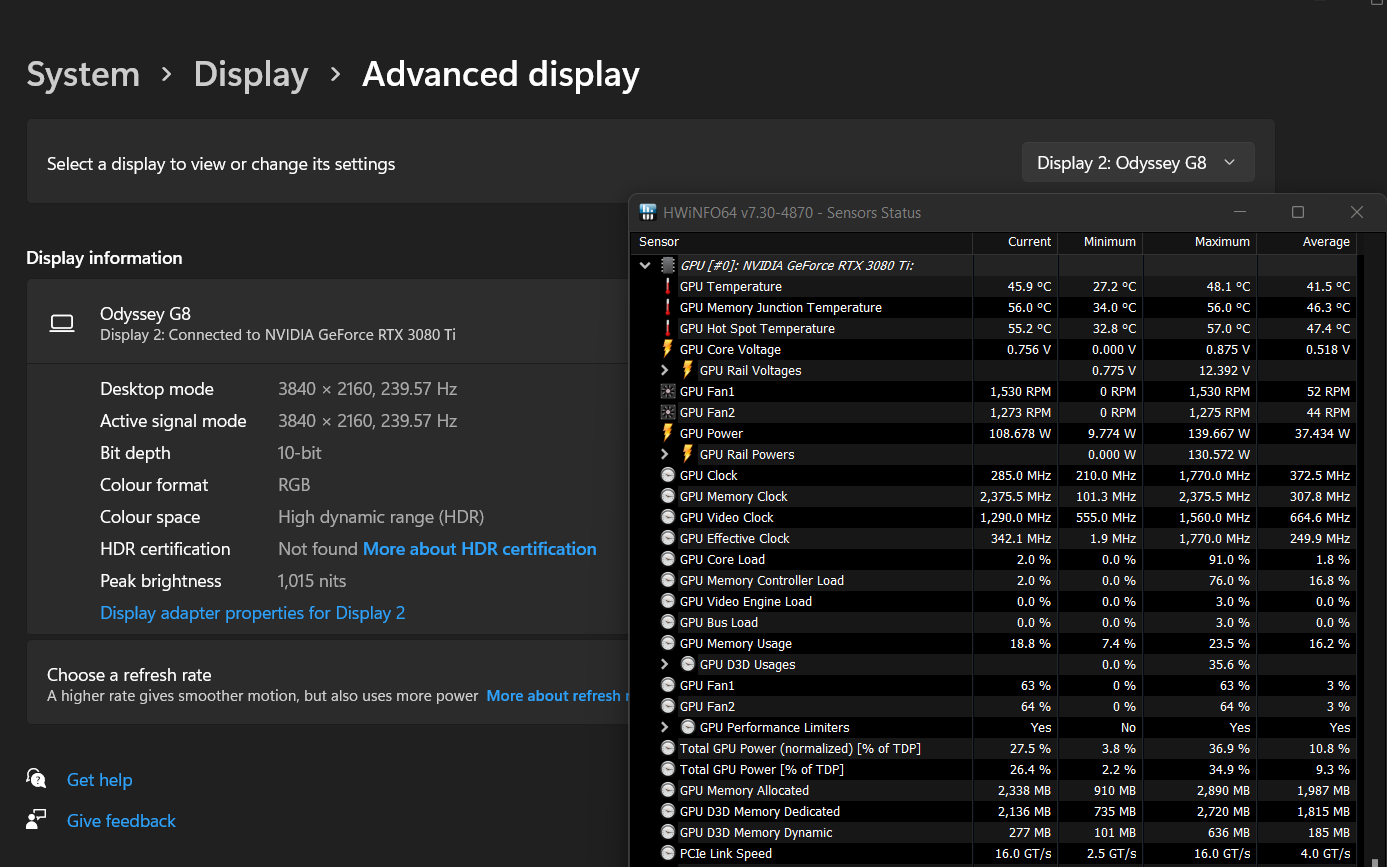Viewport: 1387px width, 867px height.
Task: Click the fan icon next to GPU Fan1
Action: coord(668,391)
